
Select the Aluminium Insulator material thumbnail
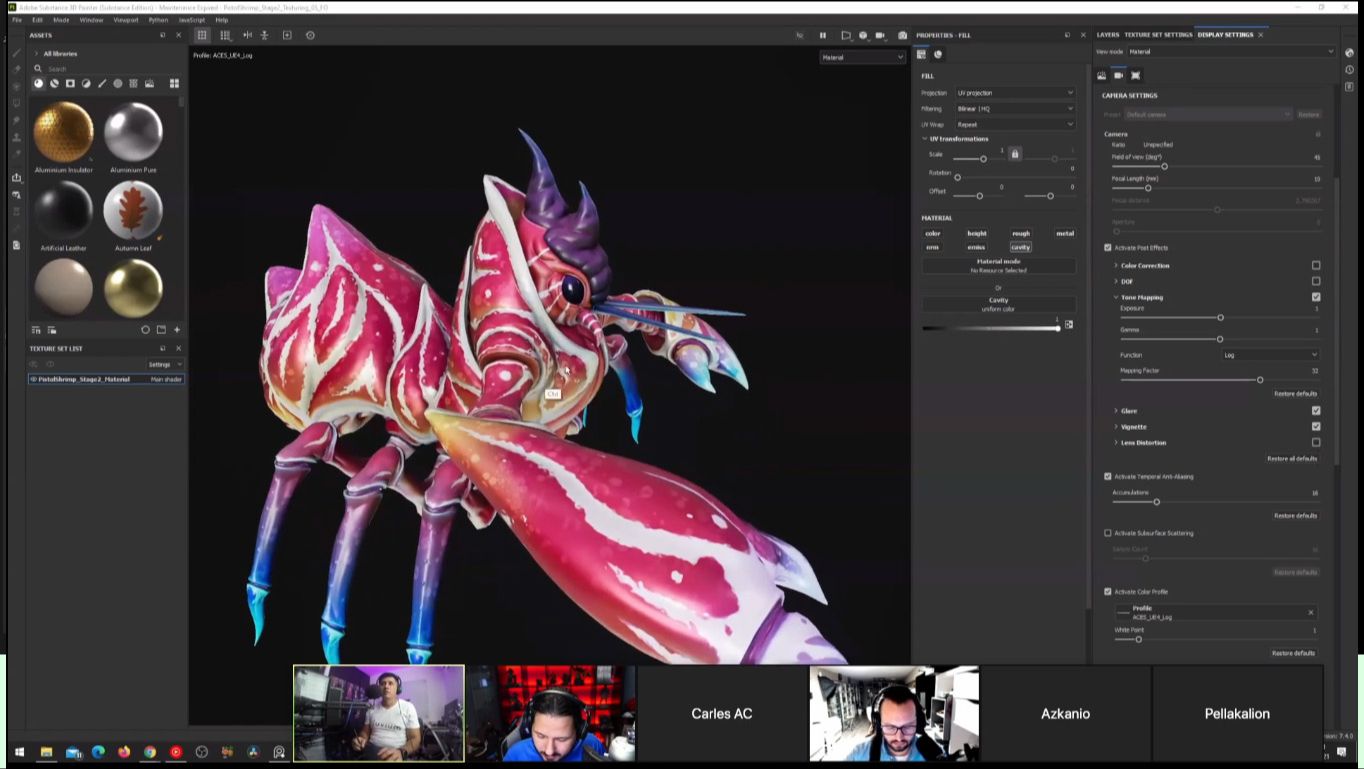[64, 132]
